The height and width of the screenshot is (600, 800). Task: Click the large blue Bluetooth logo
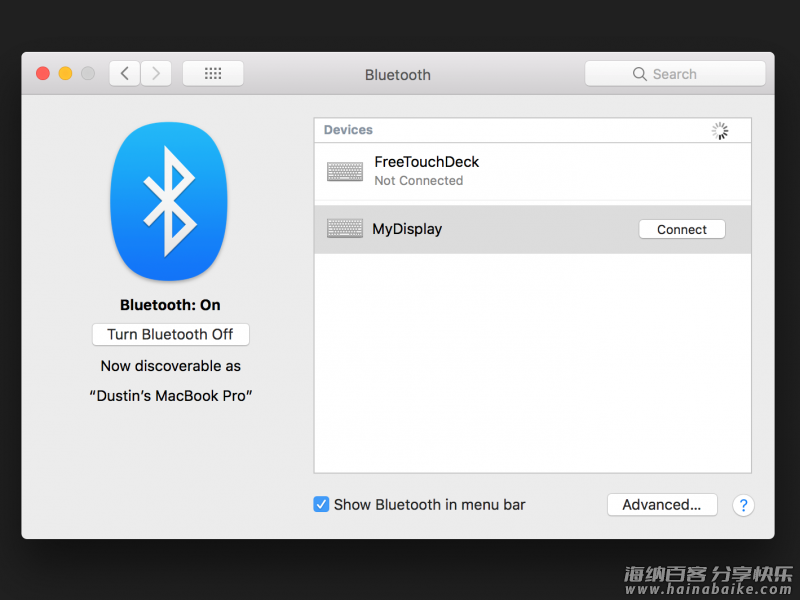pyautogui.click(x=169, y=201)
